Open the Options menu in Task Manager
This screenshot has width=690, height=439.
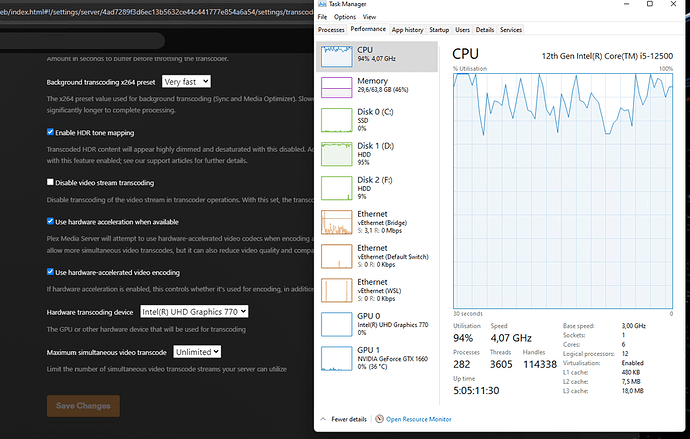pyautogui.click(x=345, y=17)
